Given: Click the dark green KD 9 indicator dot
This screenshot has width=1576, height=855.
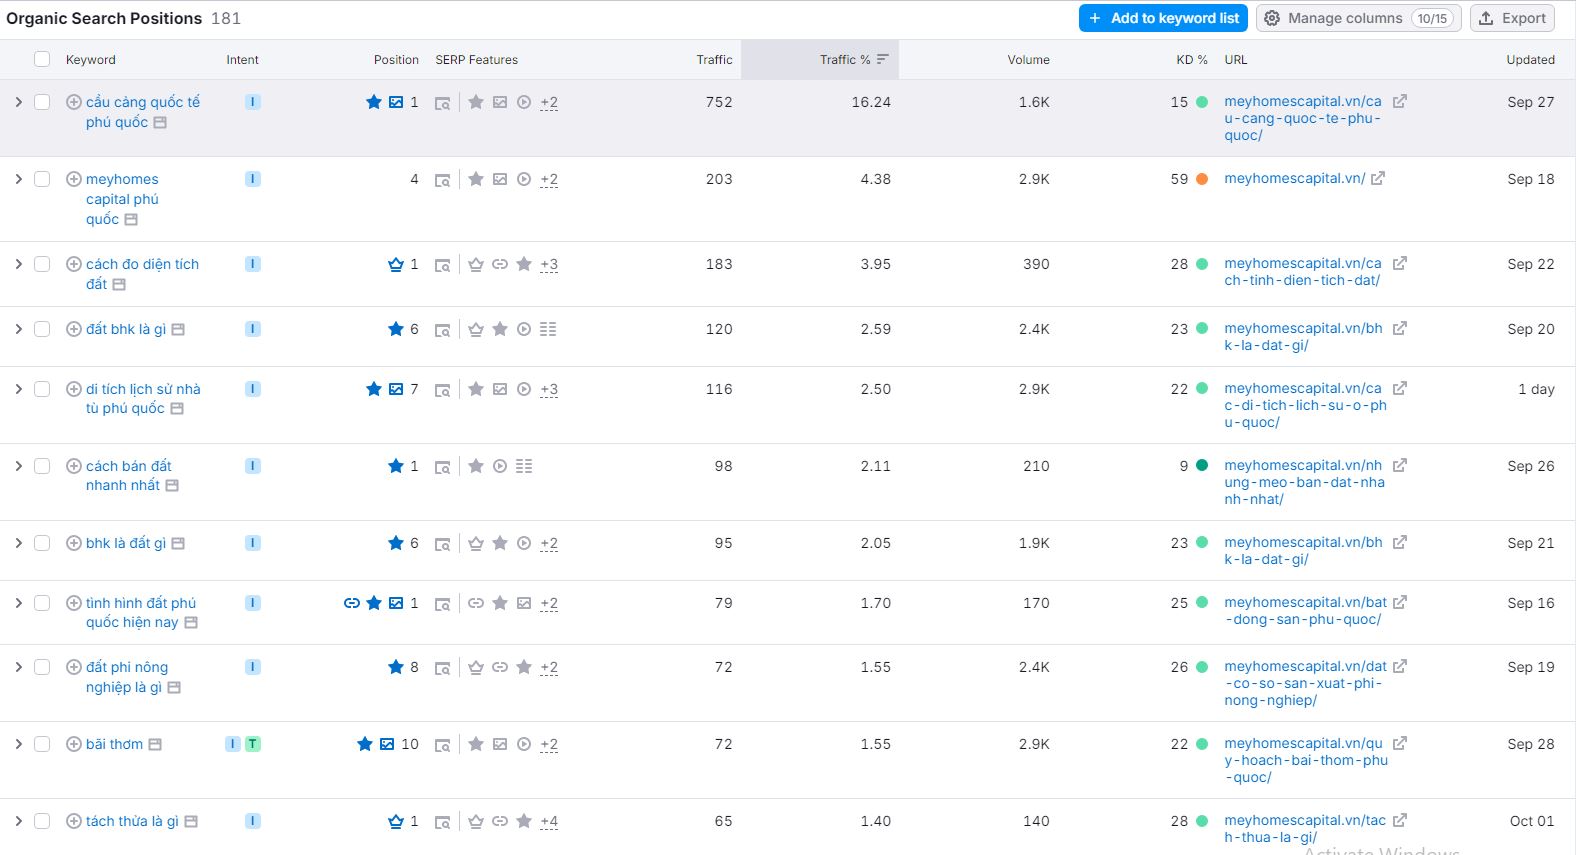Looking at the screenshot, I should pos(1202,466).
